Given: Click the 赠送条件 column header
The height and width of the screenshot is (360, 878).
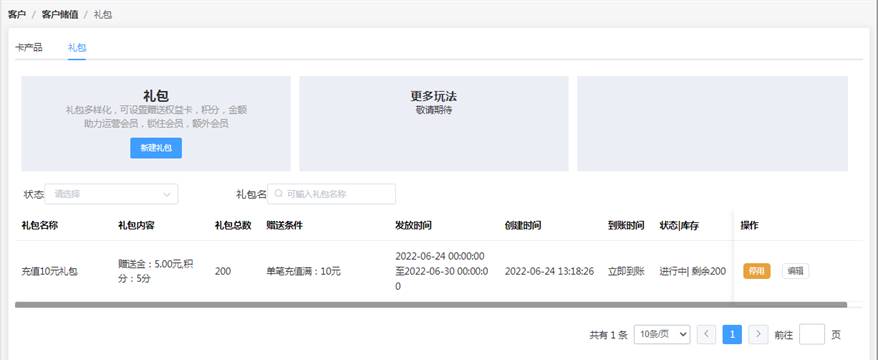Looking at the screenshot, I should (x=284, y=225).
